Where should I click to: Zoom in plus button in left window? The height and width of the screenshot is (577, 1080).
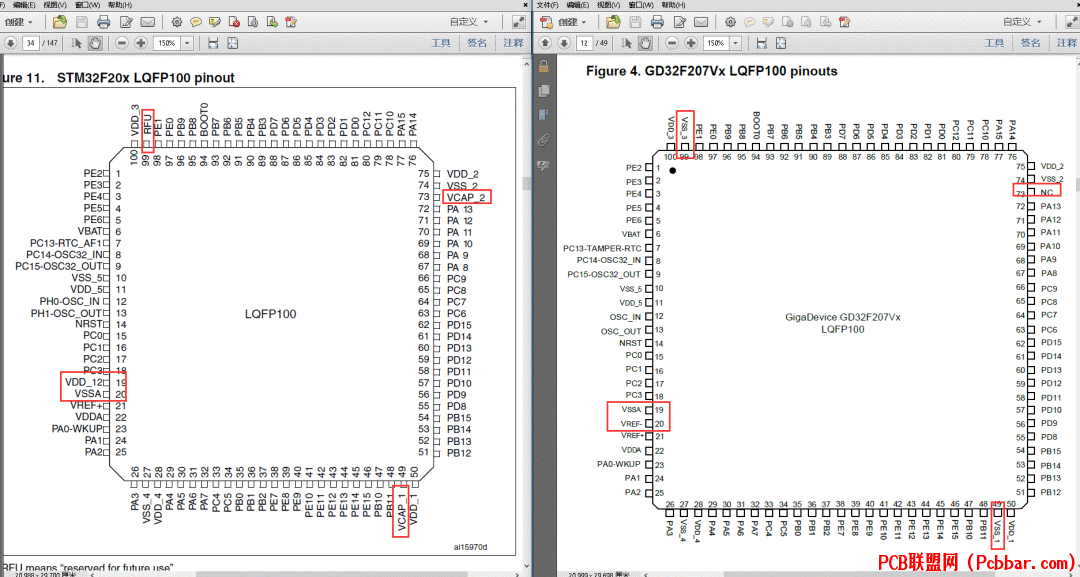tap(141, 43)
